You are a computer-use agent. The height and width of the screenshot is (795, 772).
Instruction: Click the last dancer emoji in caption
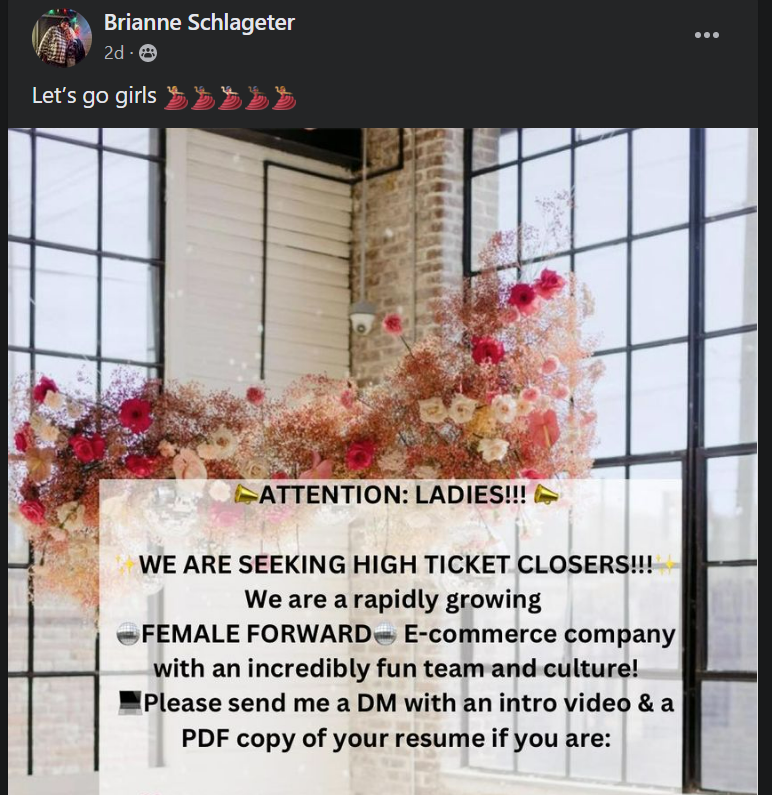284,97
